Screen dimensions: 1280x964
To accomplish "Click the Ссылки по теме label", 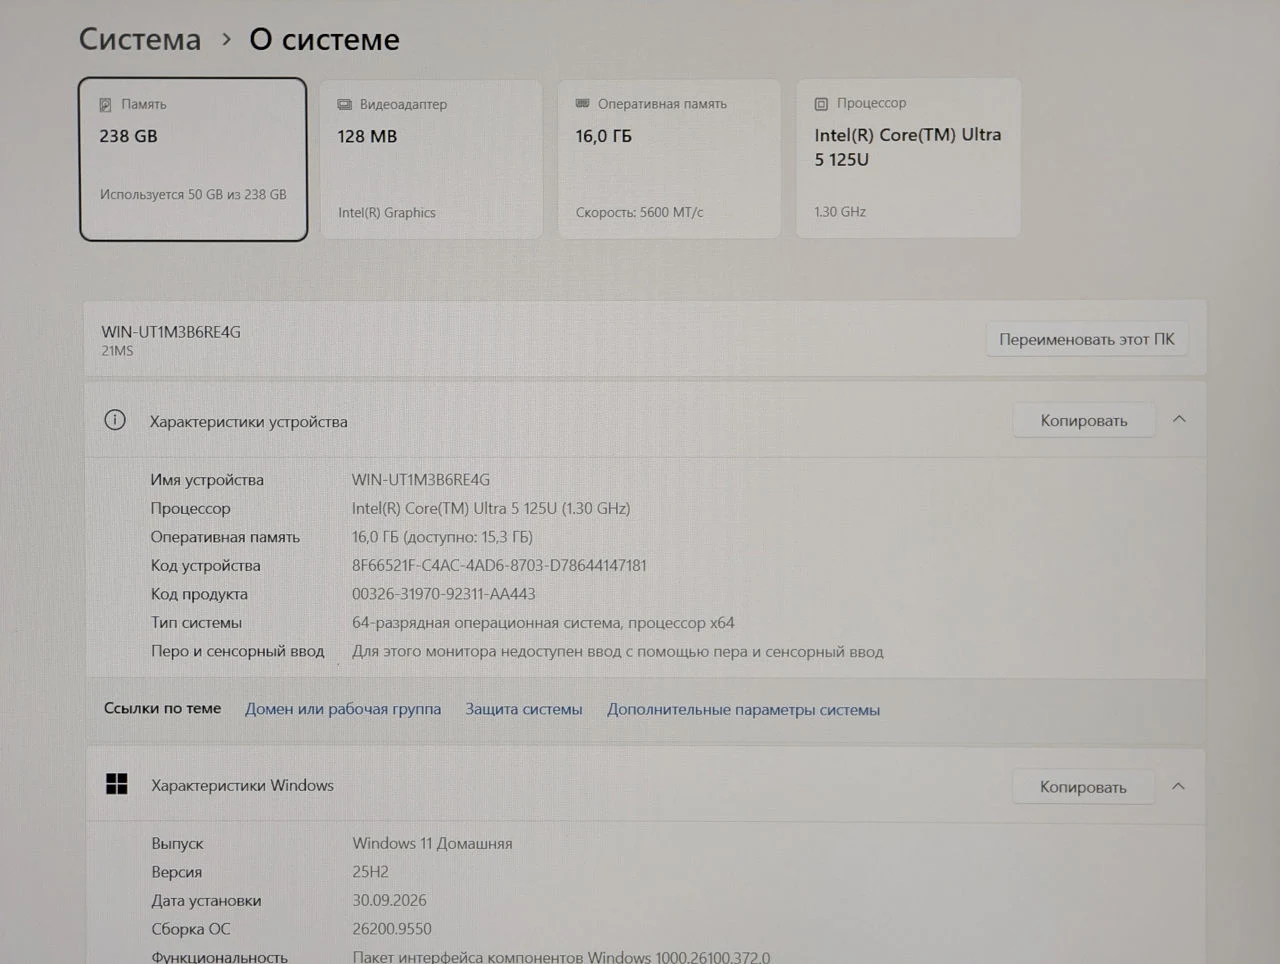I will click(x=162, y=708).
